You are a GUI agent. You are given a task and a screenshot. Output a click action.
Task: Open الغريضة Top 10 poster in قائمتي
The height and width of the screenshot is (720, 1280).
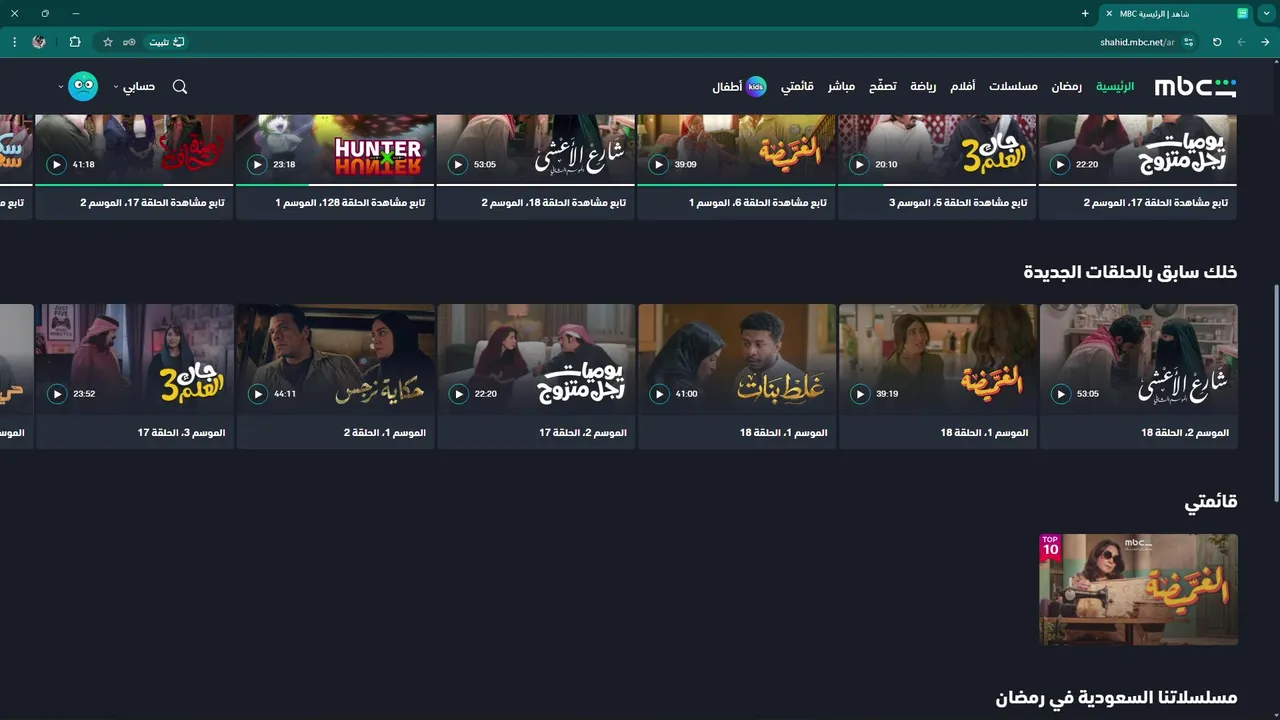click(1139, 589)
